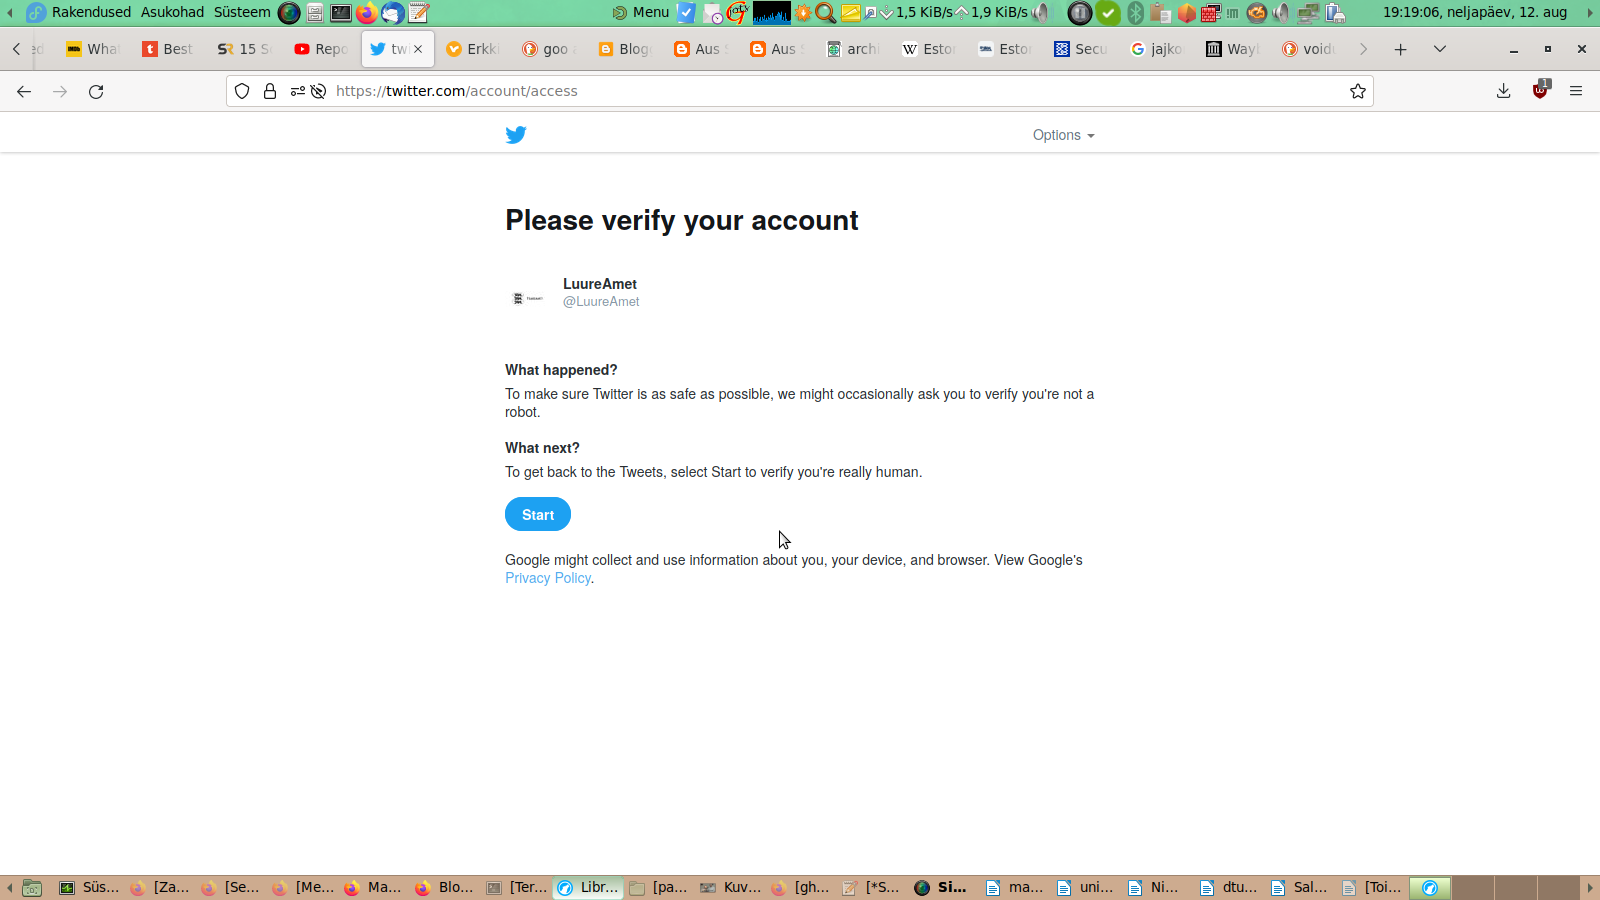This screenshot has width=1600, height=900.
Task: Click the magnifier search icon in panel
Action: tap(826, 12)
